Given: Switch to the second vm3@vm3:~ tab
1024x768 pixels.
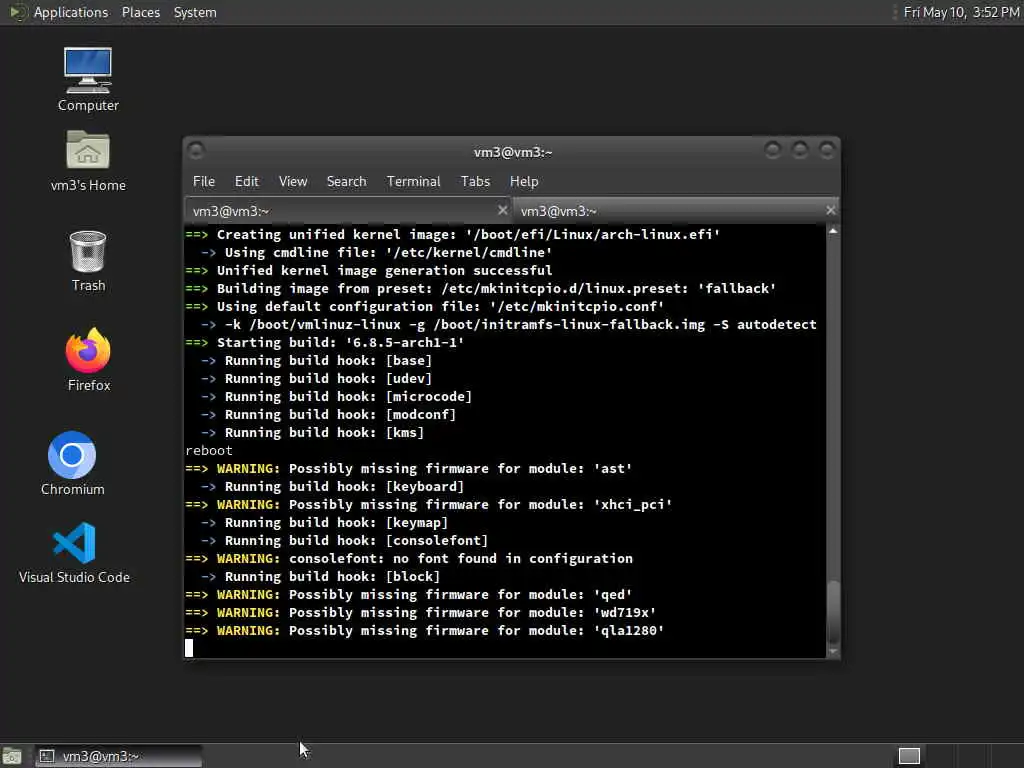Looking at the screenshot, I should click(x=676, y=211).
